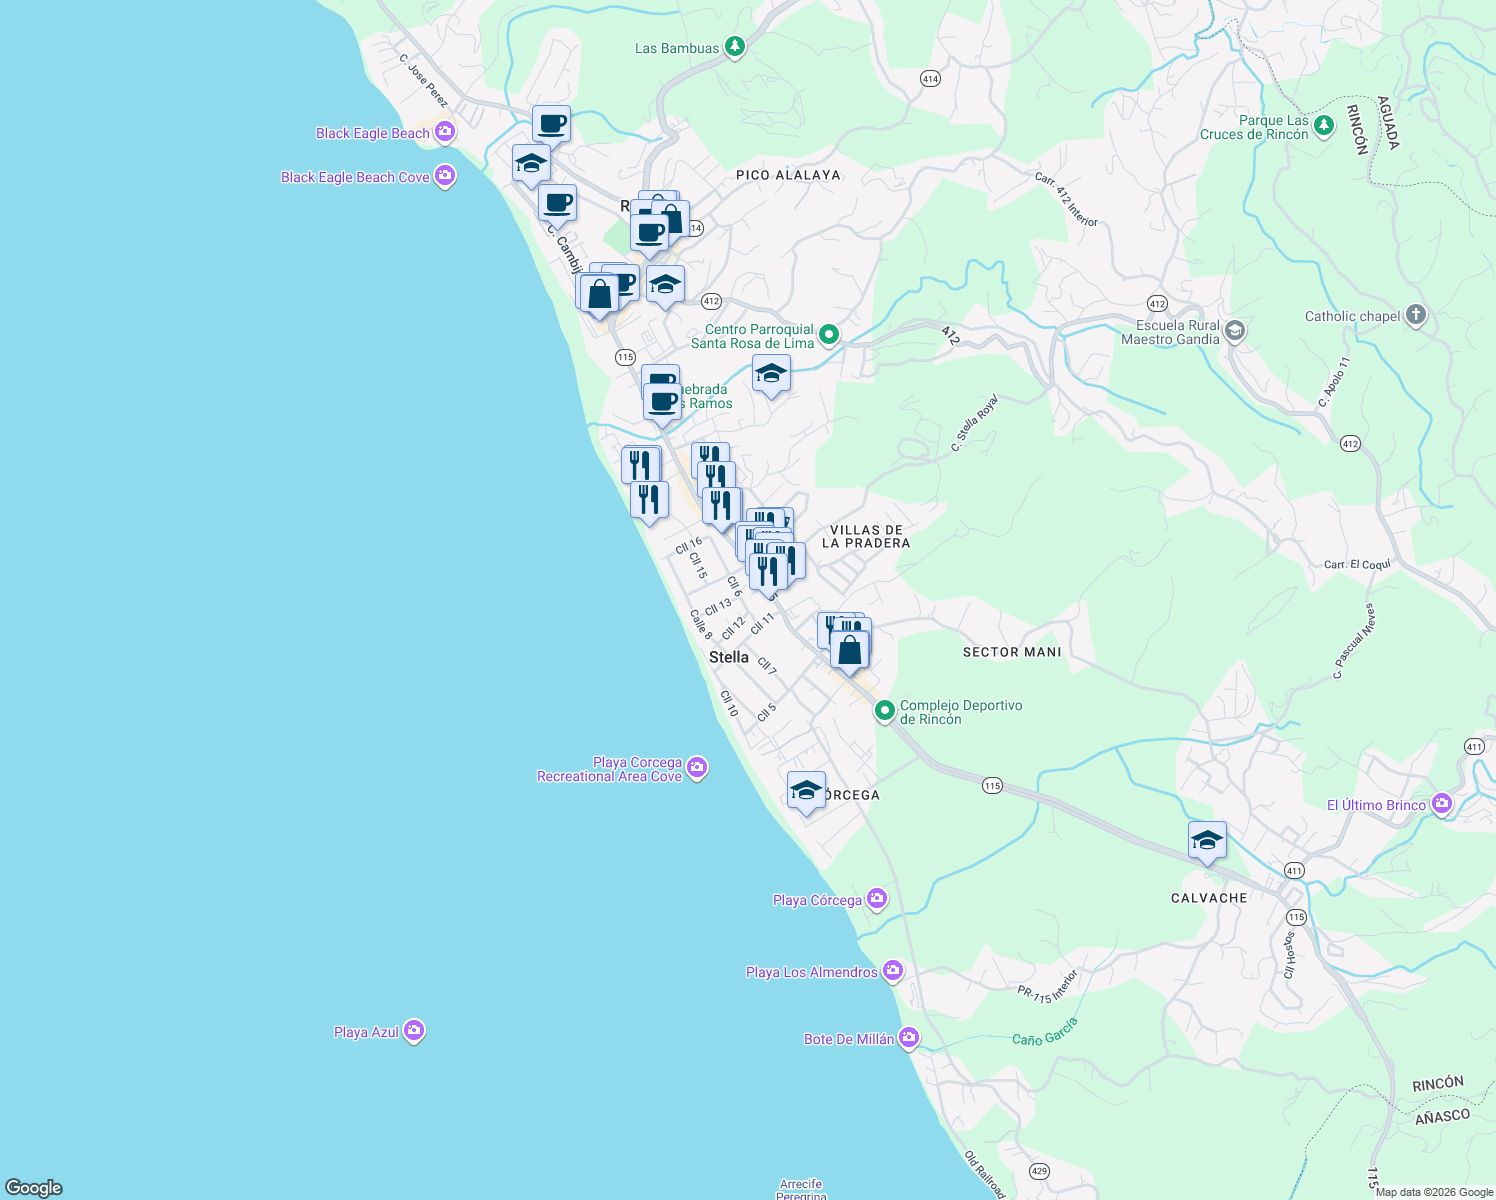
Task: Click the green marker for Complejo Deportivo de Rincón
Action: 885,711
